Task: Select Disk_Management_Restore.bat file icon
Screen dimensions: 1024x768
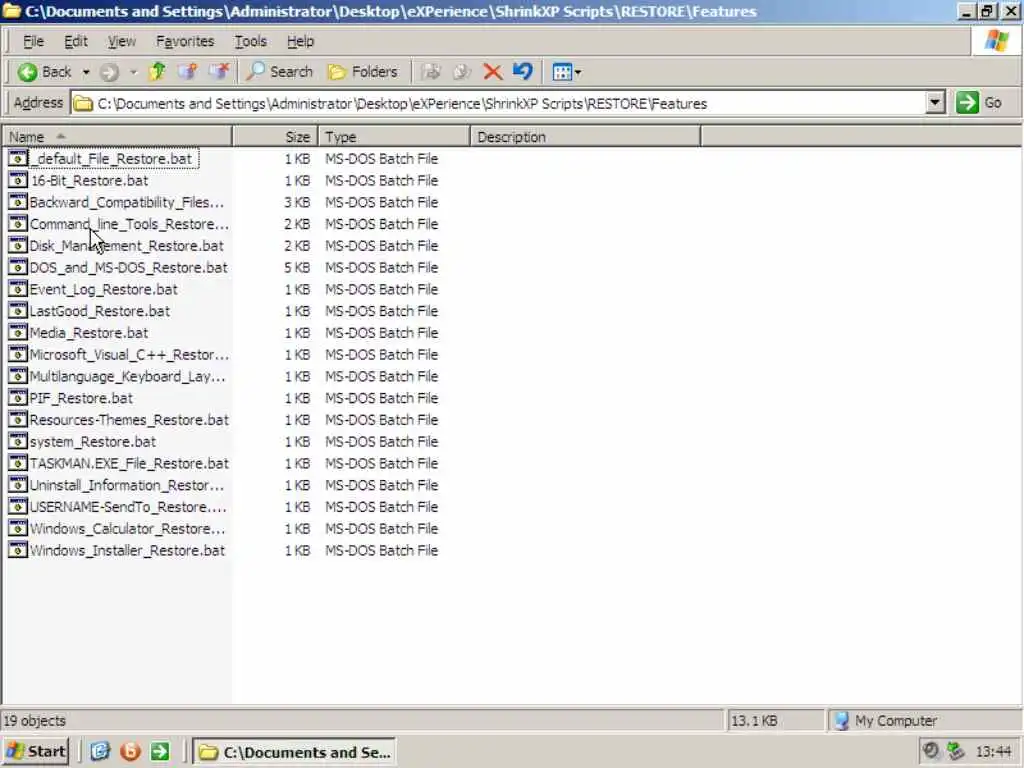Action: [18, 246]
